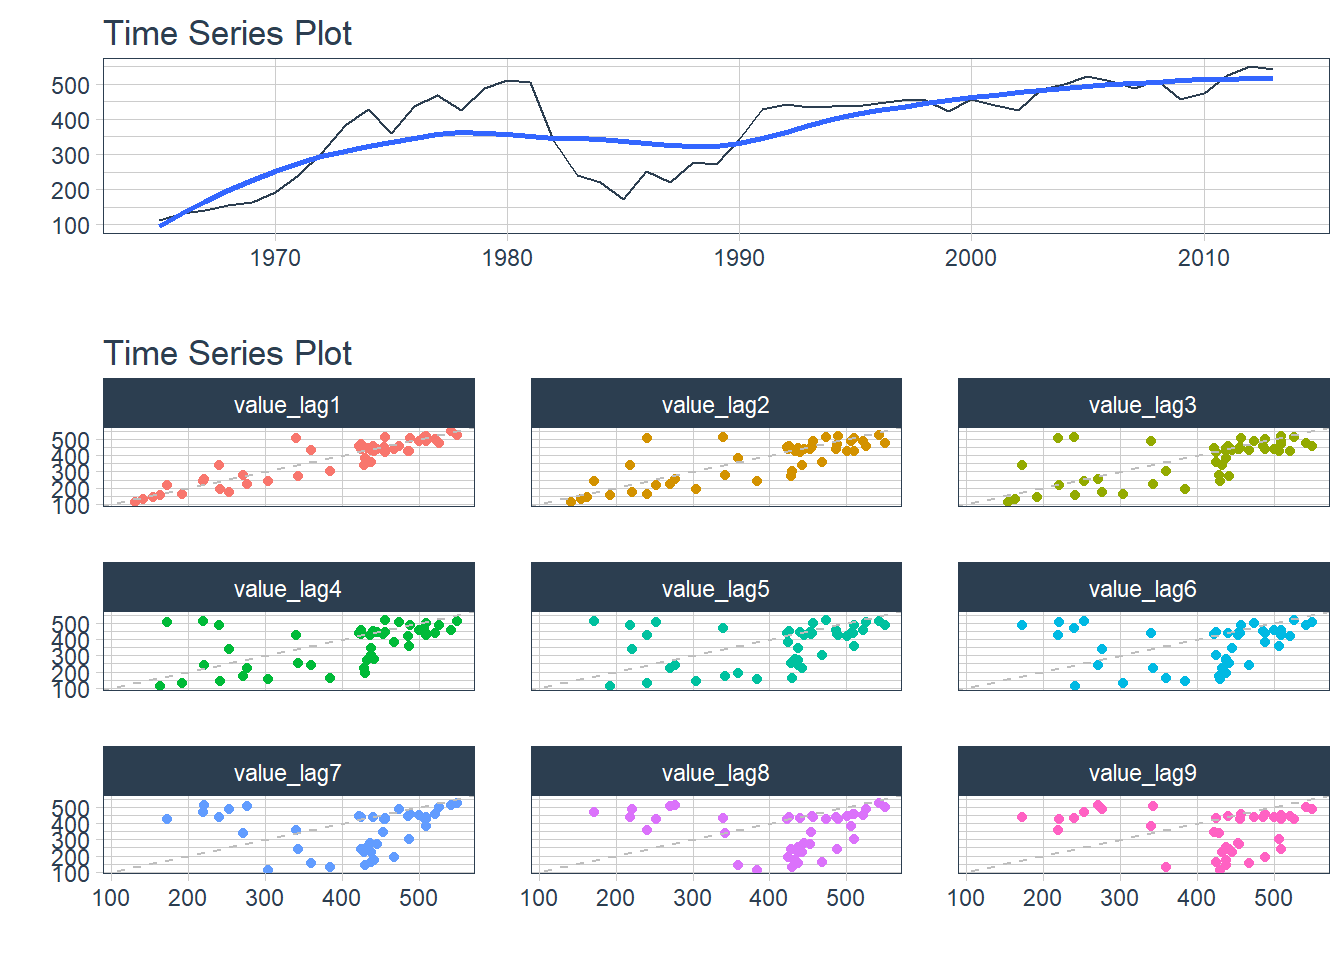Select the 300 y-axis label on top chart
Screen dimensions: 1344x960
tap(71, 156)
